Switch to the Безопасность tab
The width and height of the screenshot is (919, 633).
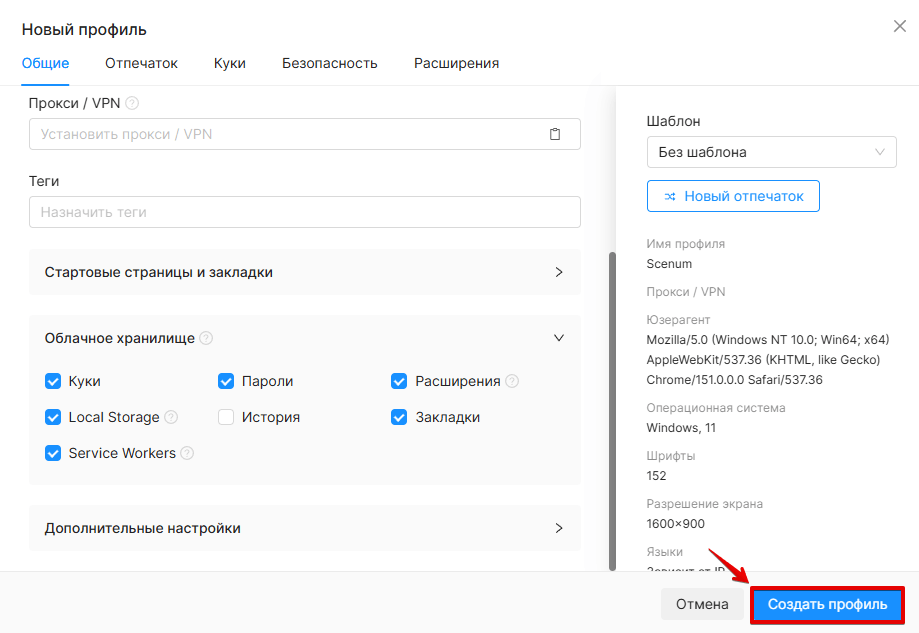[x=329, y=63]
